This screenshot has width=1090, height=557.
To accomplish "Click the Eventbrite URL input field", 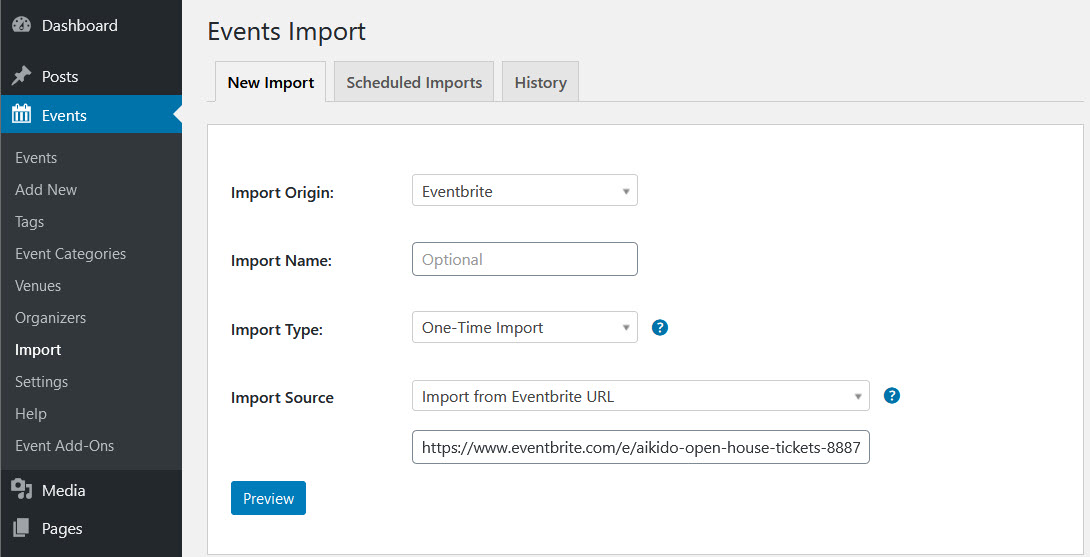I will tap(640, 448).
